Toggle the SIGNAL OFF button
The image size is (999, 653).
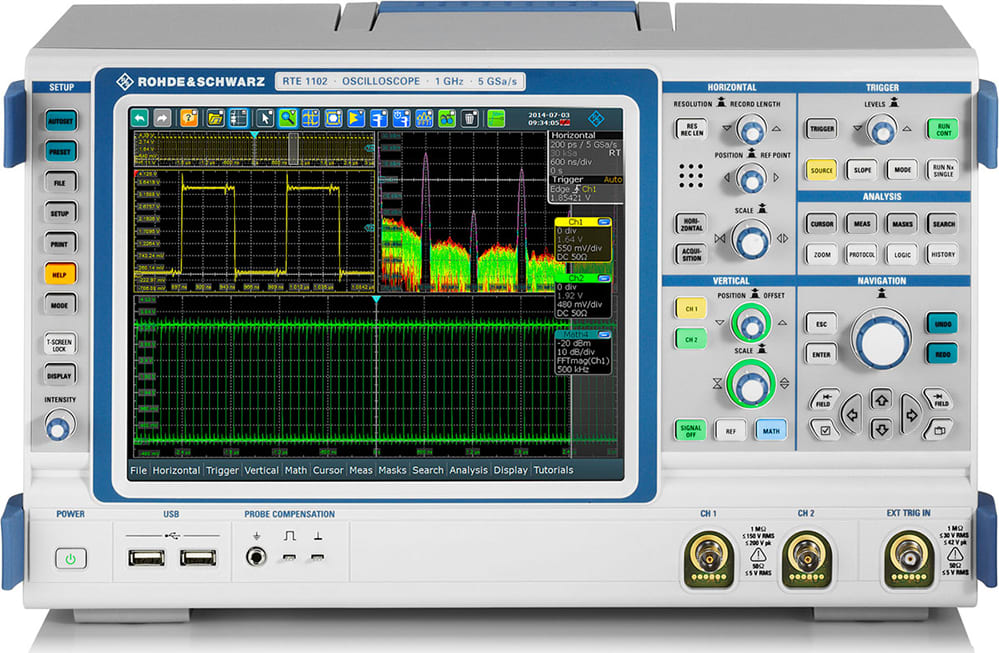pyautogui.click(x=691, y=431)
